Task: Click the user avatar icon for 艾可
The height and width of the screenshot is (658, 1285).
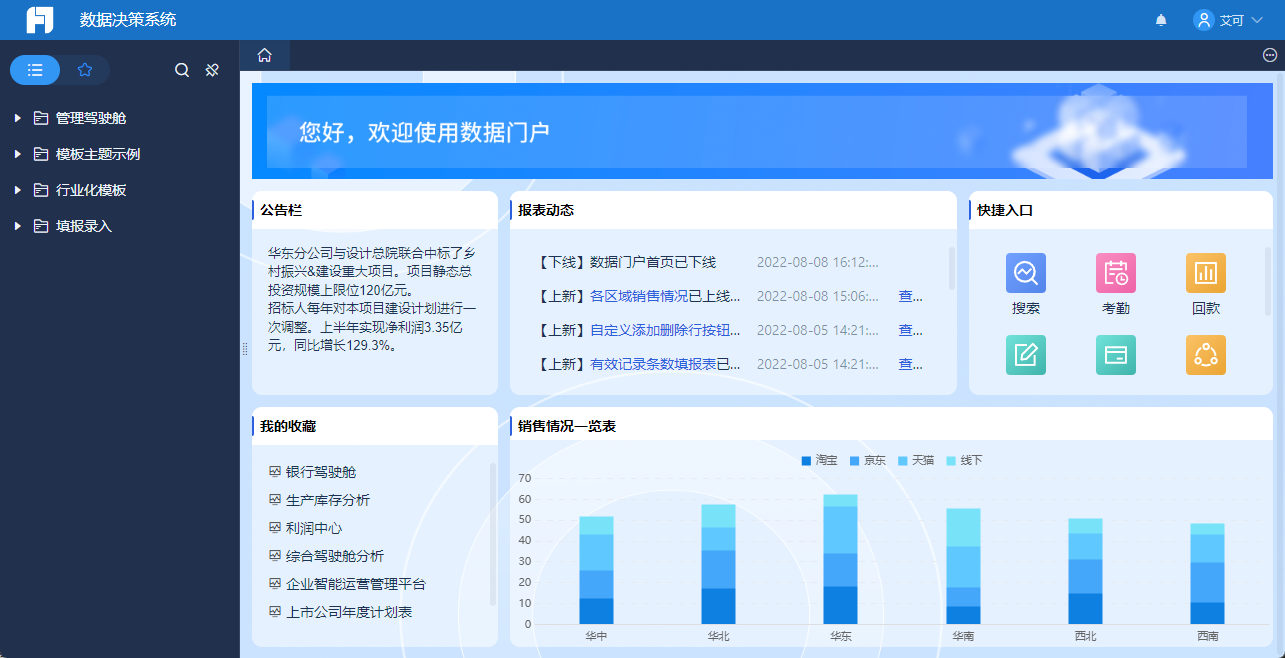Action: [x=1204, y=20]
